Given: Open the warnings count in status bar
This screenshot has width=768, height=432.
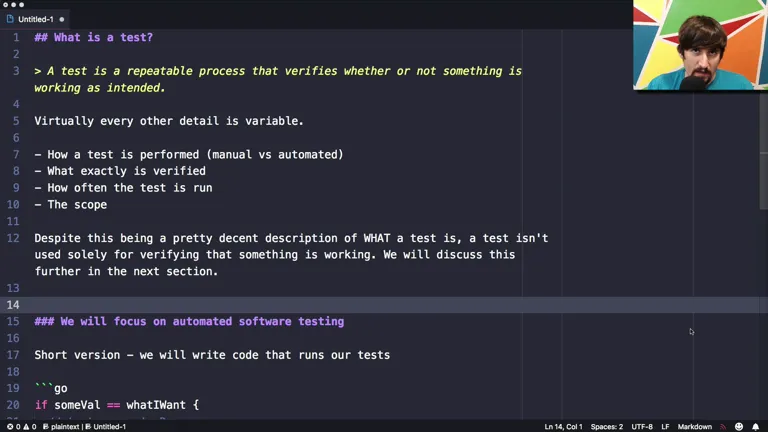Looking at the screenshot, I should [x=30, y=427].
